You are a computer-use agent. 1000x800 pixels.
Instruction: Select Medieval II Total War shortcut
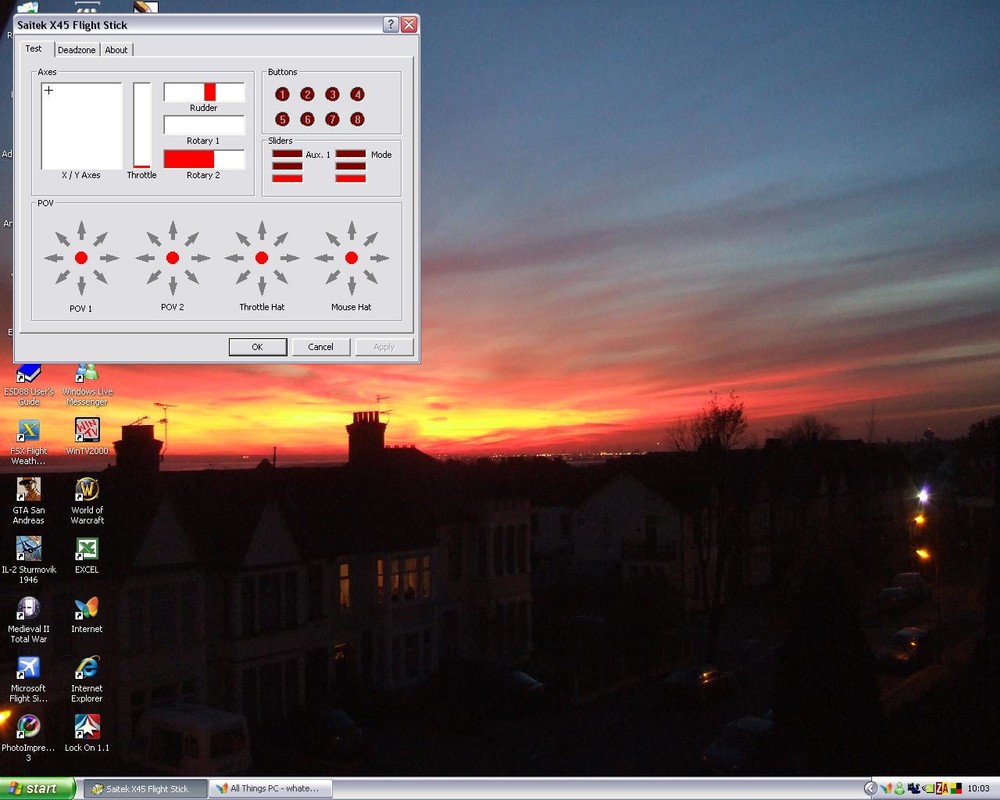(29, 619)
